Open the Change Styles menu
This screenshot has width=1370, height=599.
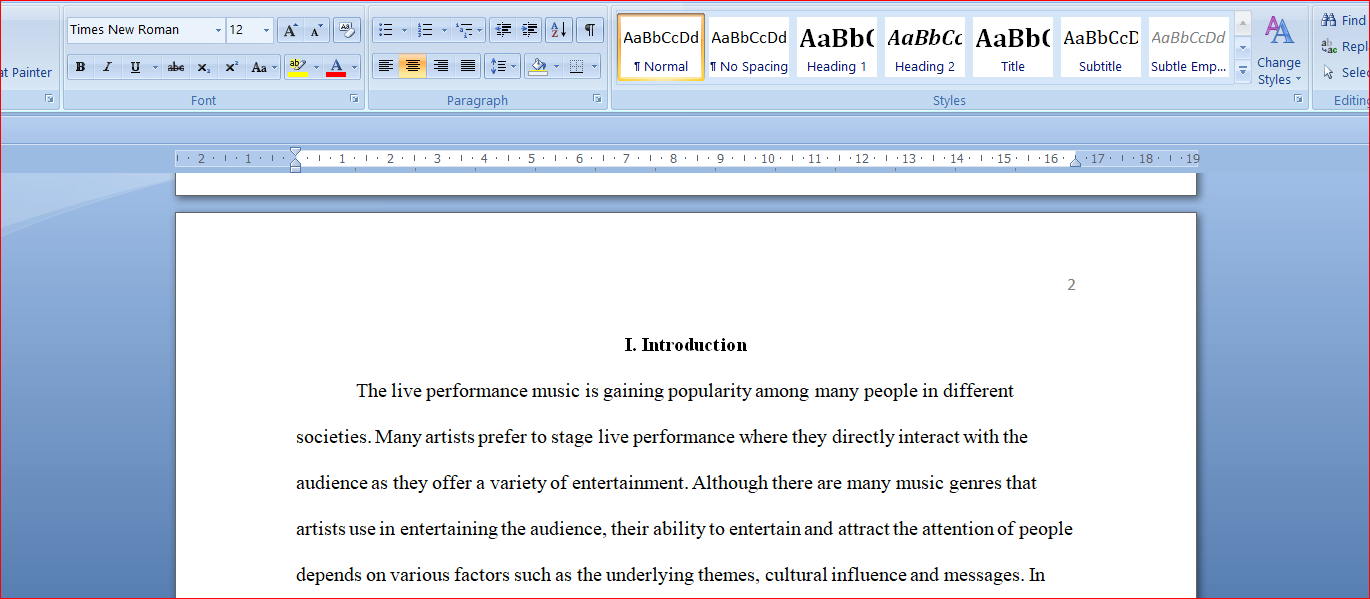[x=1279, y=50]
